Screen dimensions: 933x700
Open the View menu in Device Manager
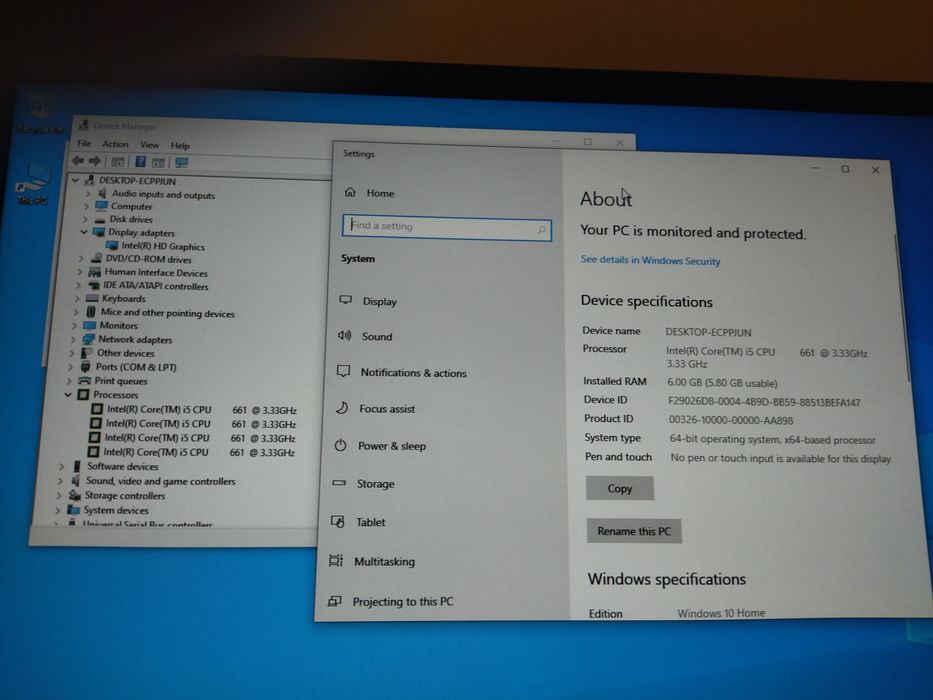(149, 145)
